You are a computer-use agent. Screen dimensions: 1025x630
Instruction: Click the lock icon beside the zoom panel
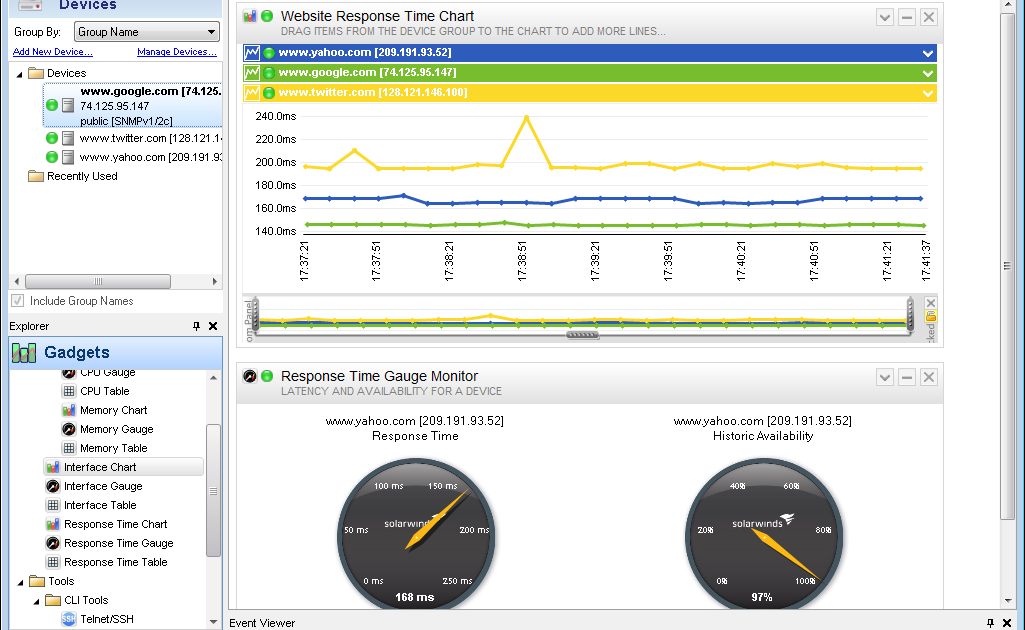pyautogui.click(x=931, y=316)
